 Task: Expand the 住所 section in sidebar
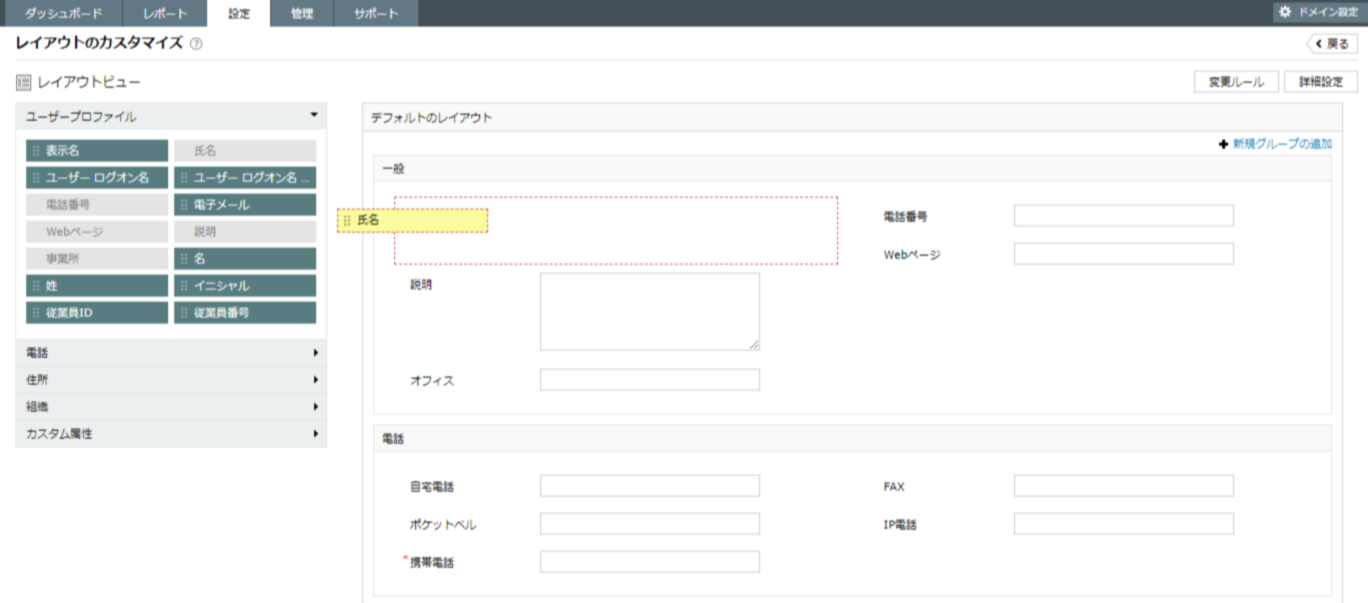315,380
